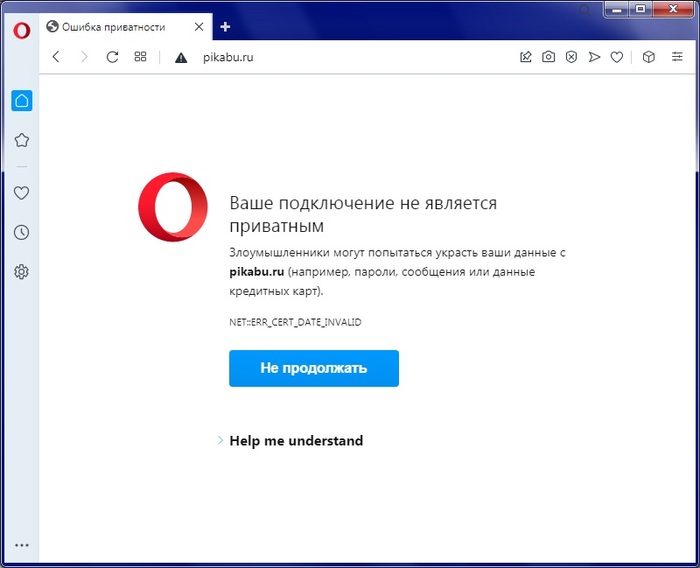Close the Opera window
Viewport: 700px width, 568px height.
click(673, 9)
